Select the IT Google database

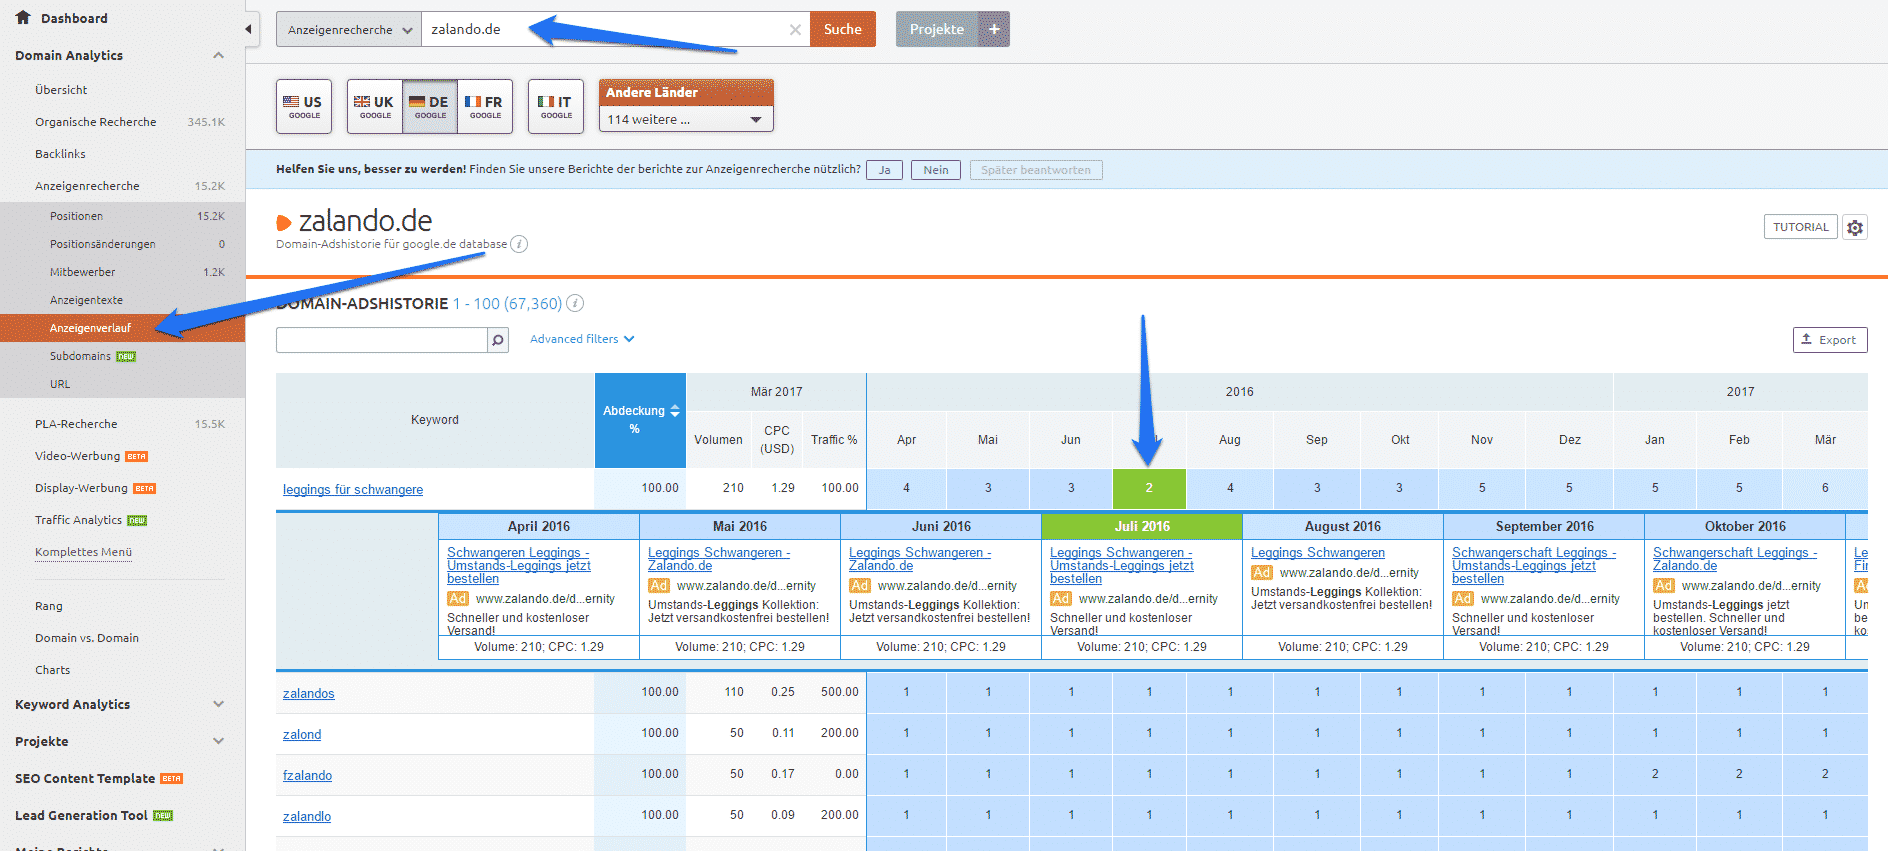point(556,106)
